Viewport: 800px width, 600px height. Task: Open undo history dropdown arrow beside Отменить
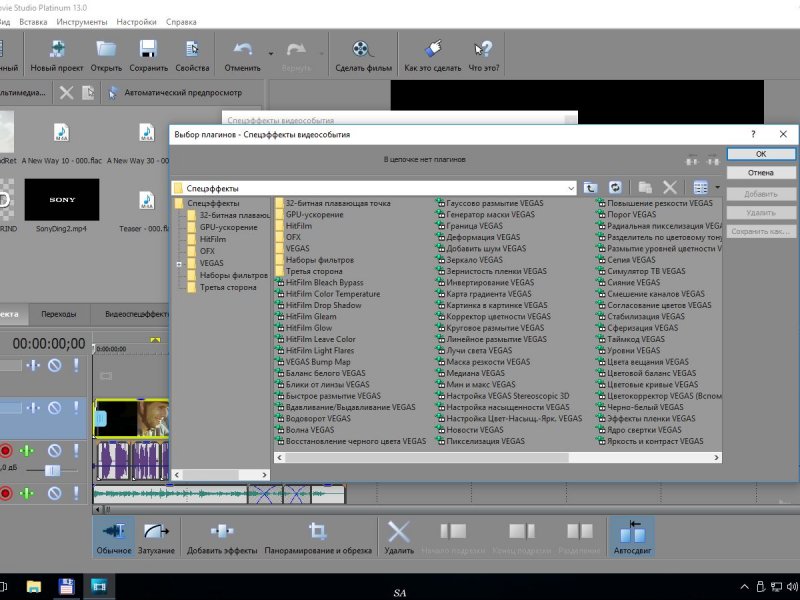coord(271,54)
